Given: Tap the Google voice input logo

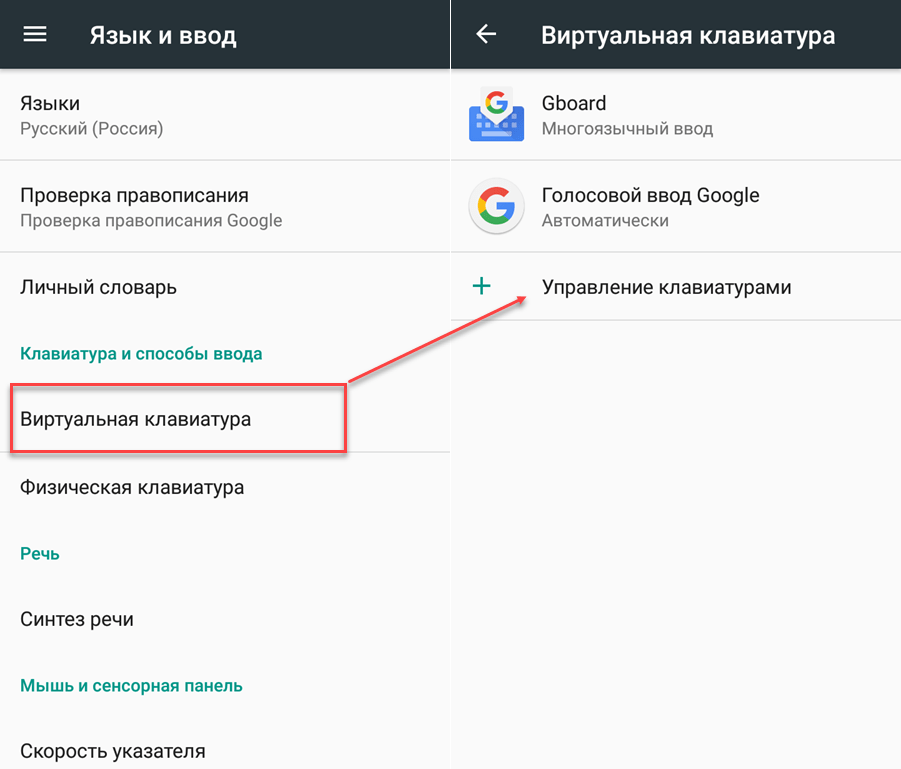Looking at the screenshot, I should pyautogui.click(x=496, y=206).
